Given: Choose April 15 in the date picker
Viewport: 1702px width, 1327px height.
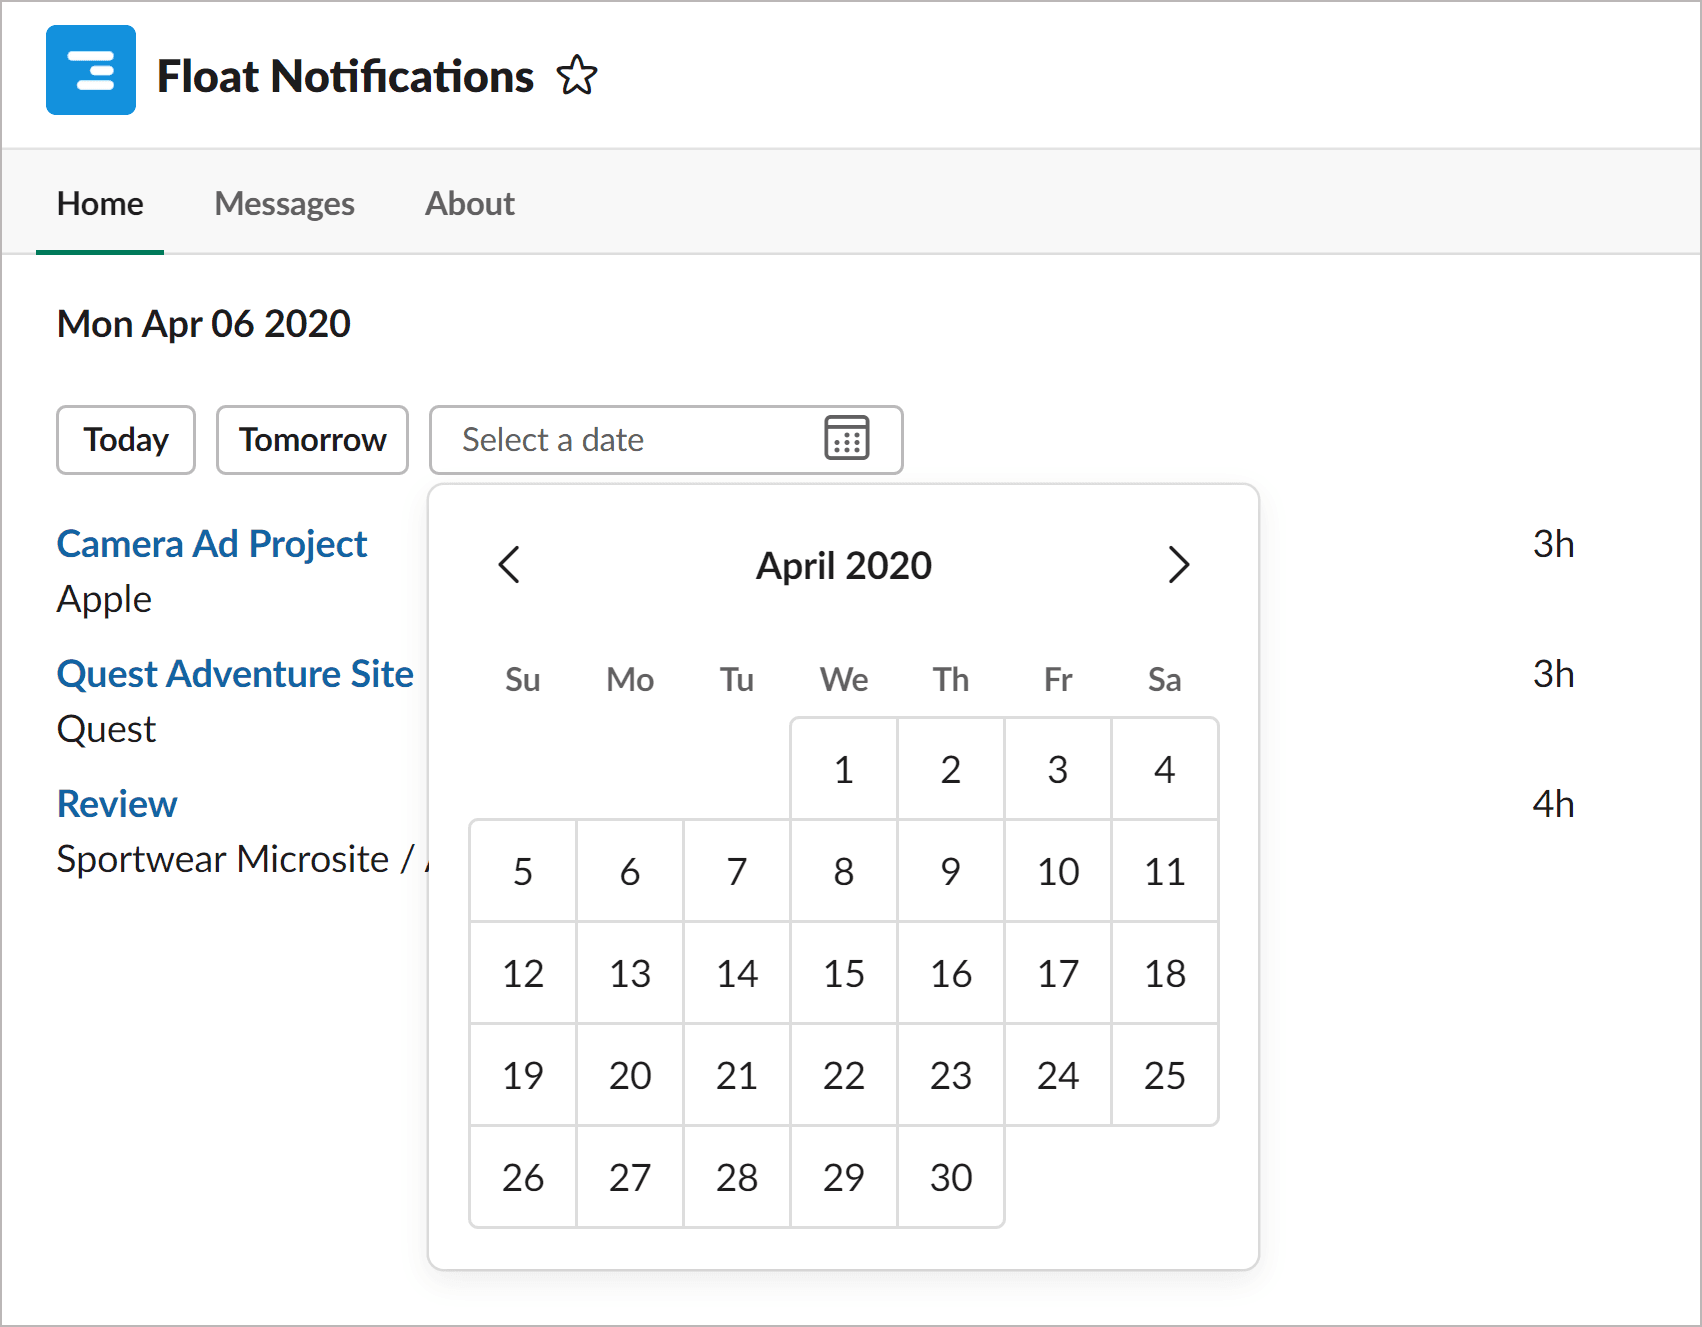Looking at the screenshot, I should (844, 974).
